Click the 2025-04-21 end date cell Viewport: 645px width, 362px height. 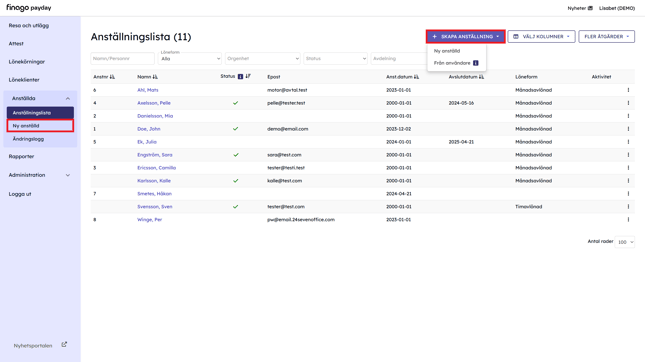click(461, 142)
